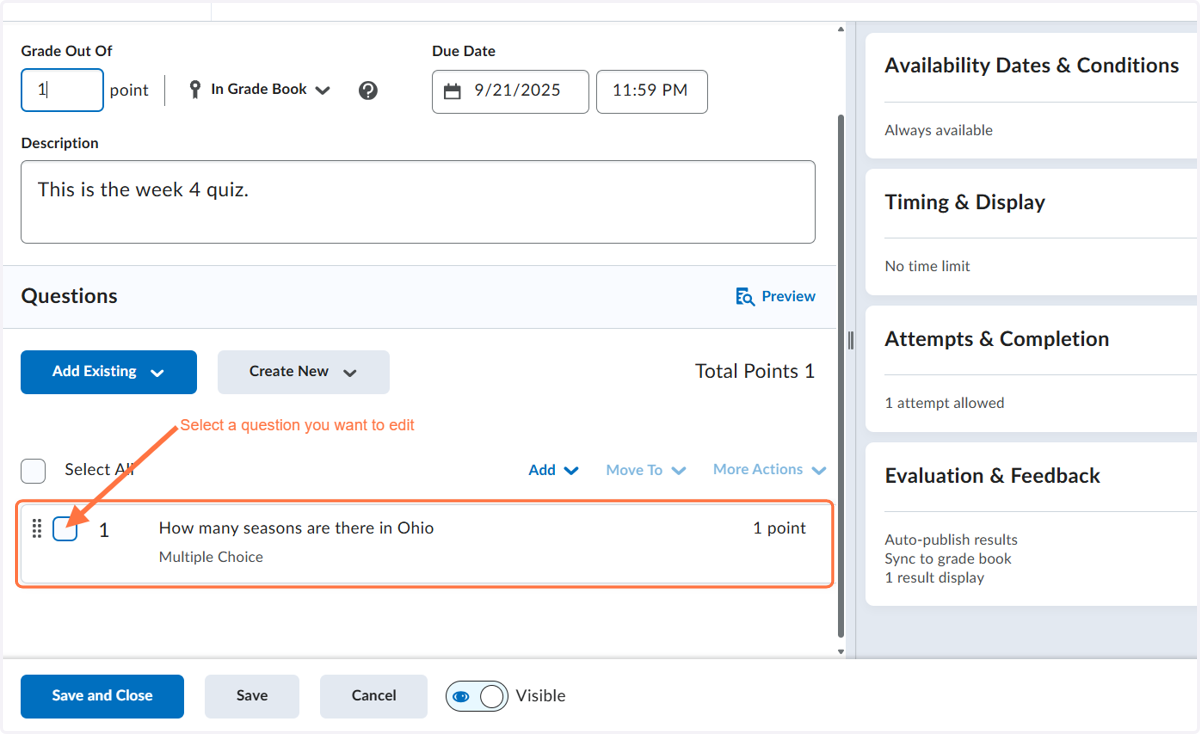Click the Description text box
This screenshot has width=1200, height=734.
418,202
